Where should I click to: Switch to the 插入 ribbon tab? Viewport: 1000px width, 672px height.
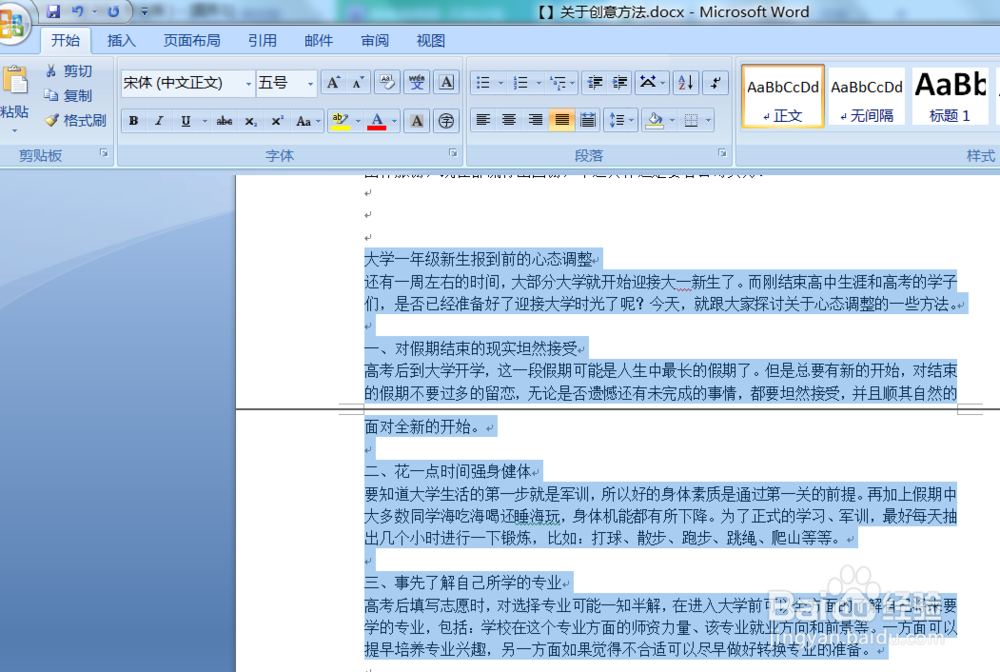tap(121, 41)
